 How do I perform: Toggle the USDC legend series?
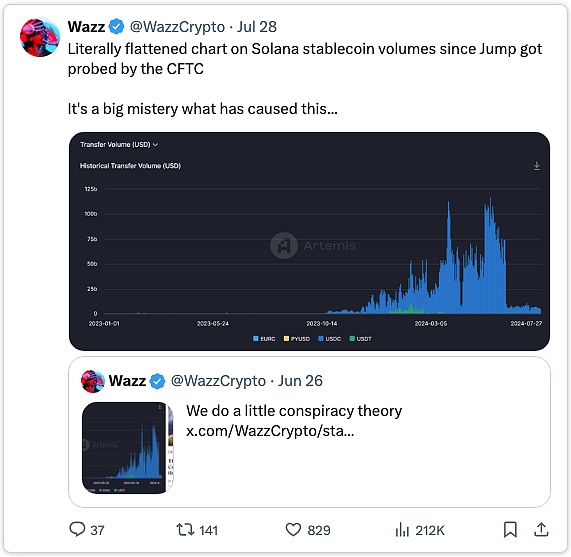click(x=329, y=339)
